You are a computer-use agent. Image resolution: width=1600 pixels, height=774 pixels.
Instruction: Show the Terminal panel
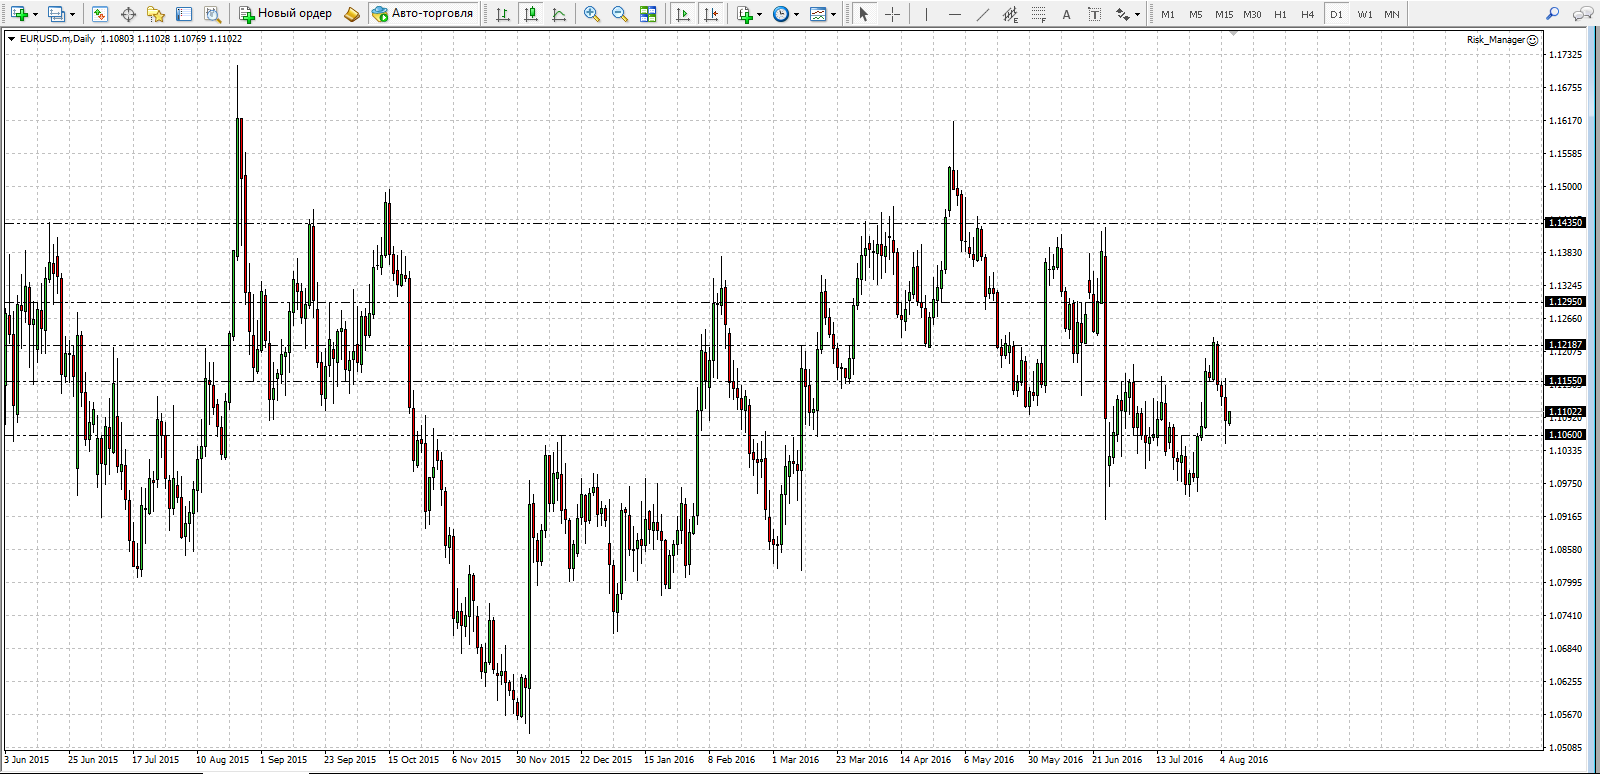pyautogui.click(x=184, y=14)
